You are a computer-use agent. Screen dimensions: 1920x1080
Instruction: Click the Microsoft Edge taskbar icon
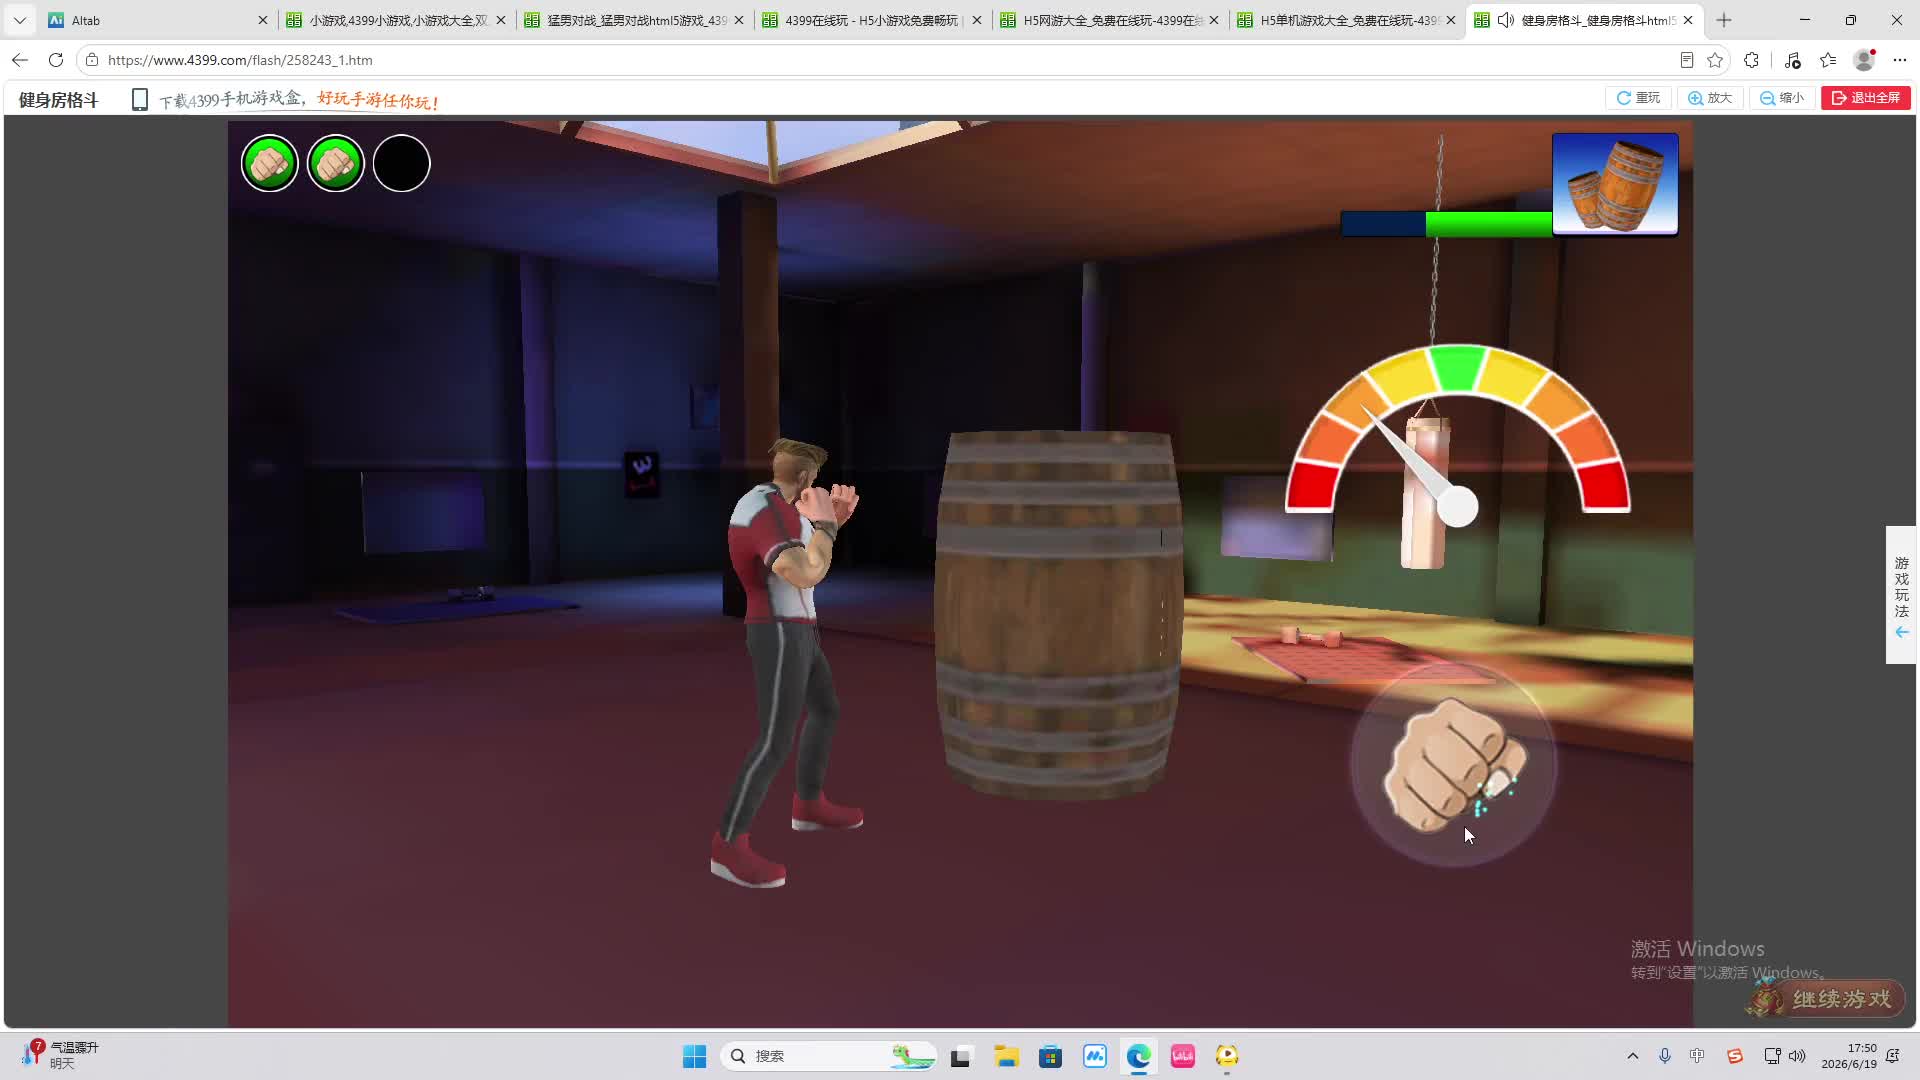tap(1139, 1056)
